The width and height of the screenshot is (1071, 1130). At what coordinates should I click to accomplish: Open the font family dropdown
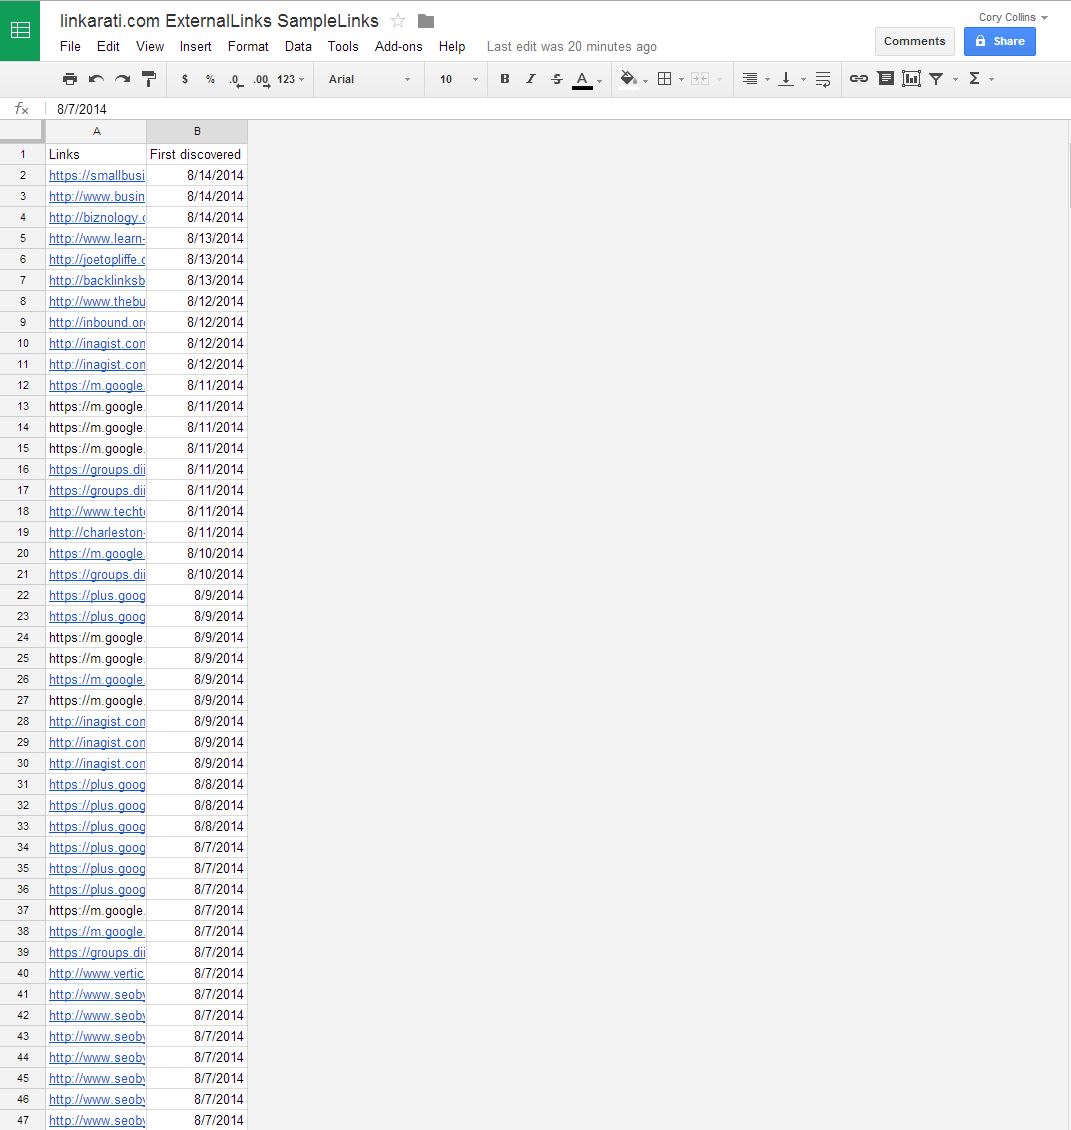click(x=368, y=78)
